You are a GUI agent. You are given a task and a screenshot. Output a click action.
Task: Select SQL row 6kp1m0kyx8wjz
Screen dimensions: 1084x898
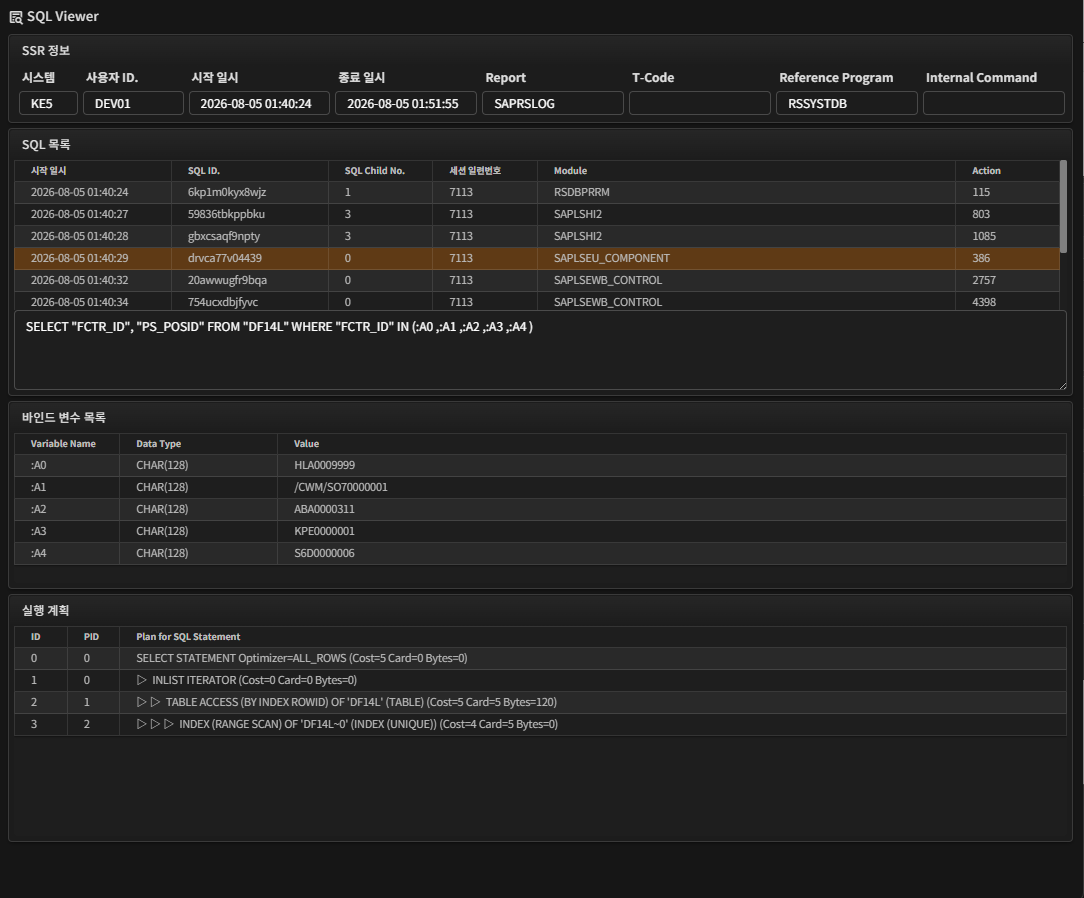point(536,192)
